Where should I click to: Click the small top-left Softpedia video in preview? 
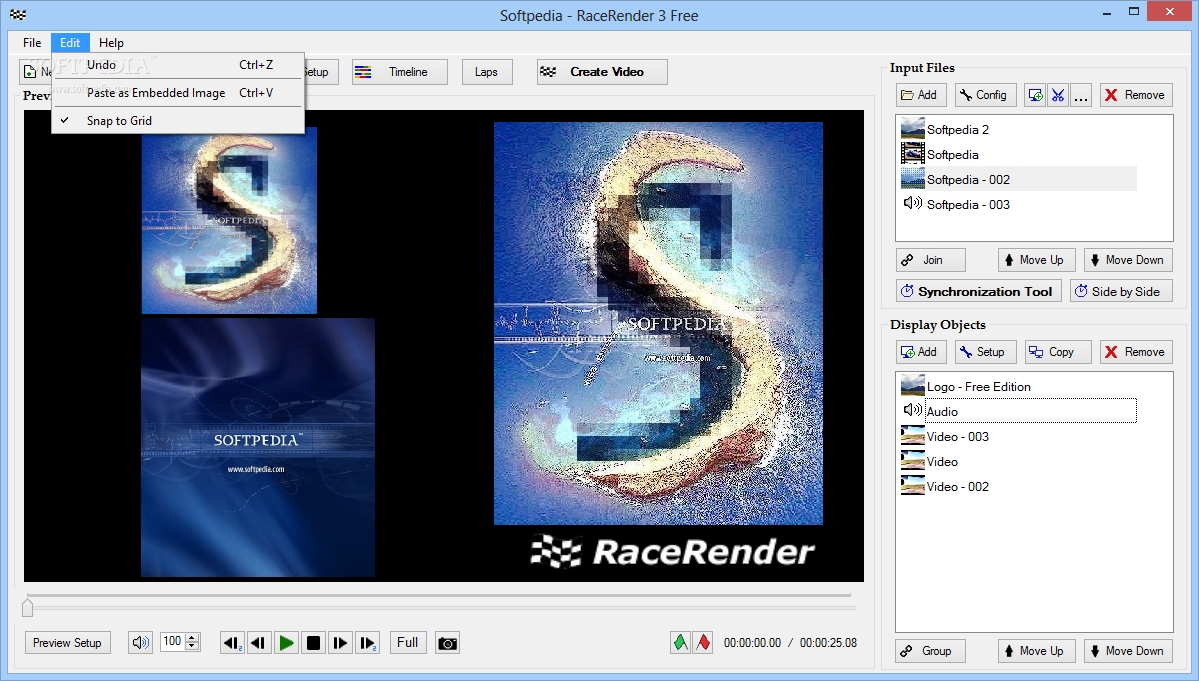[229, 221]
